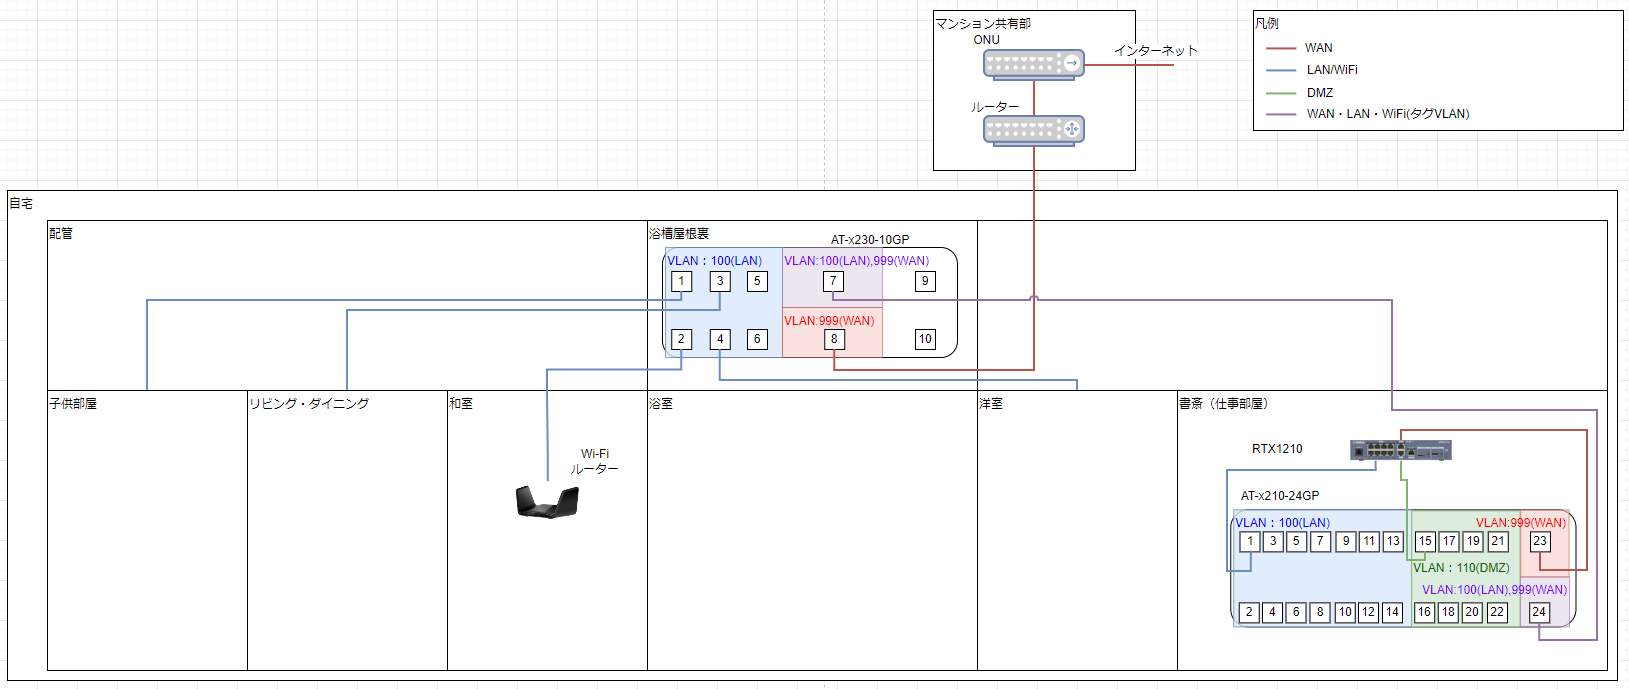Viewport: 1629px width, 689px height.
Task: Click the AT-x230-10GP switch label
Action: [x=870, y=240]
